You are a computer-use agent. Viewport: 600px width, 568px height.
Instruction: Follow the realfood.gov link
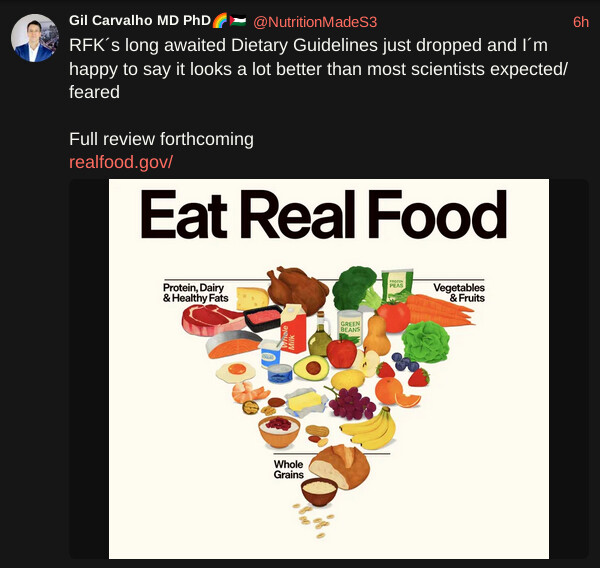(x=121, y=162)
